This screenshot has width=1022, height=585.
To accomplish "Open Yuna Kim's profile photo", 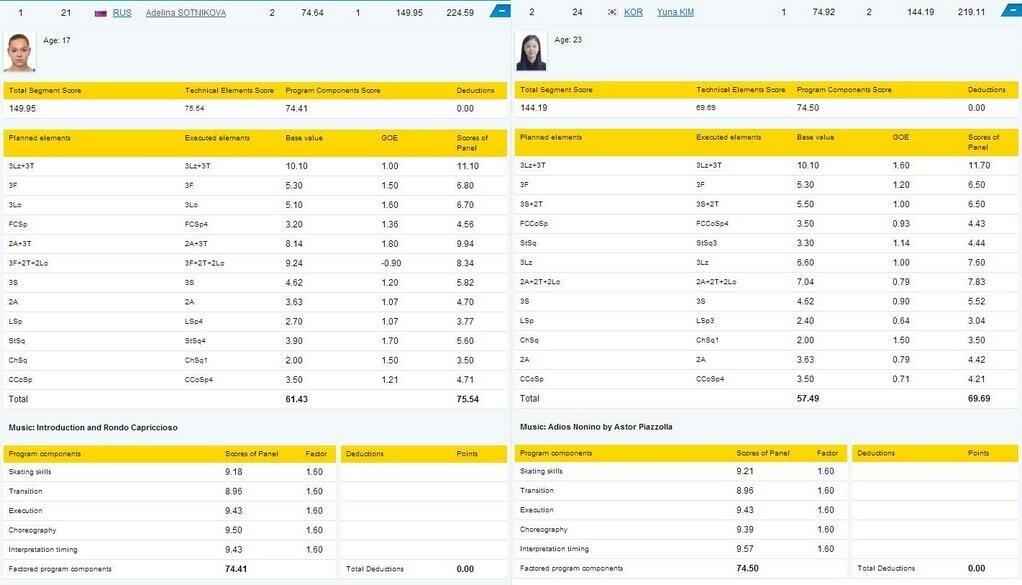I will (531, 52).
